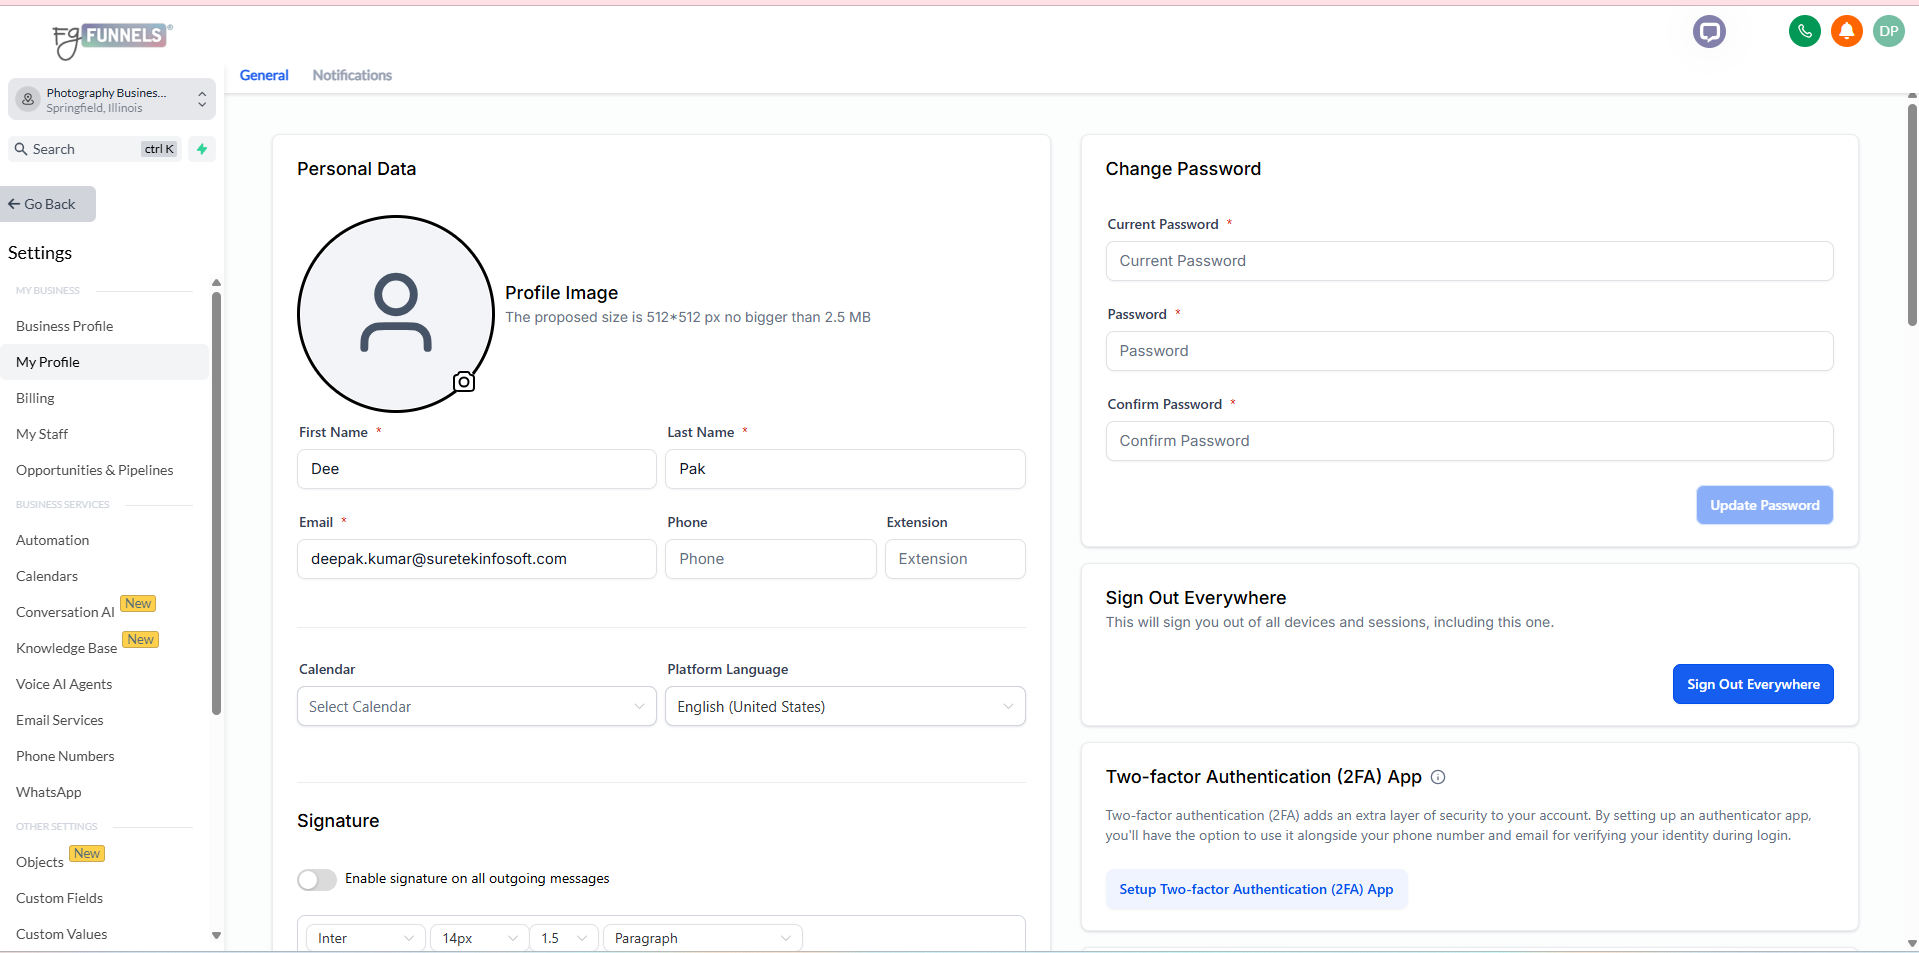1919x953 pixels.
Task: Open the Inter font family dropdown
Action: coord(365,938)
